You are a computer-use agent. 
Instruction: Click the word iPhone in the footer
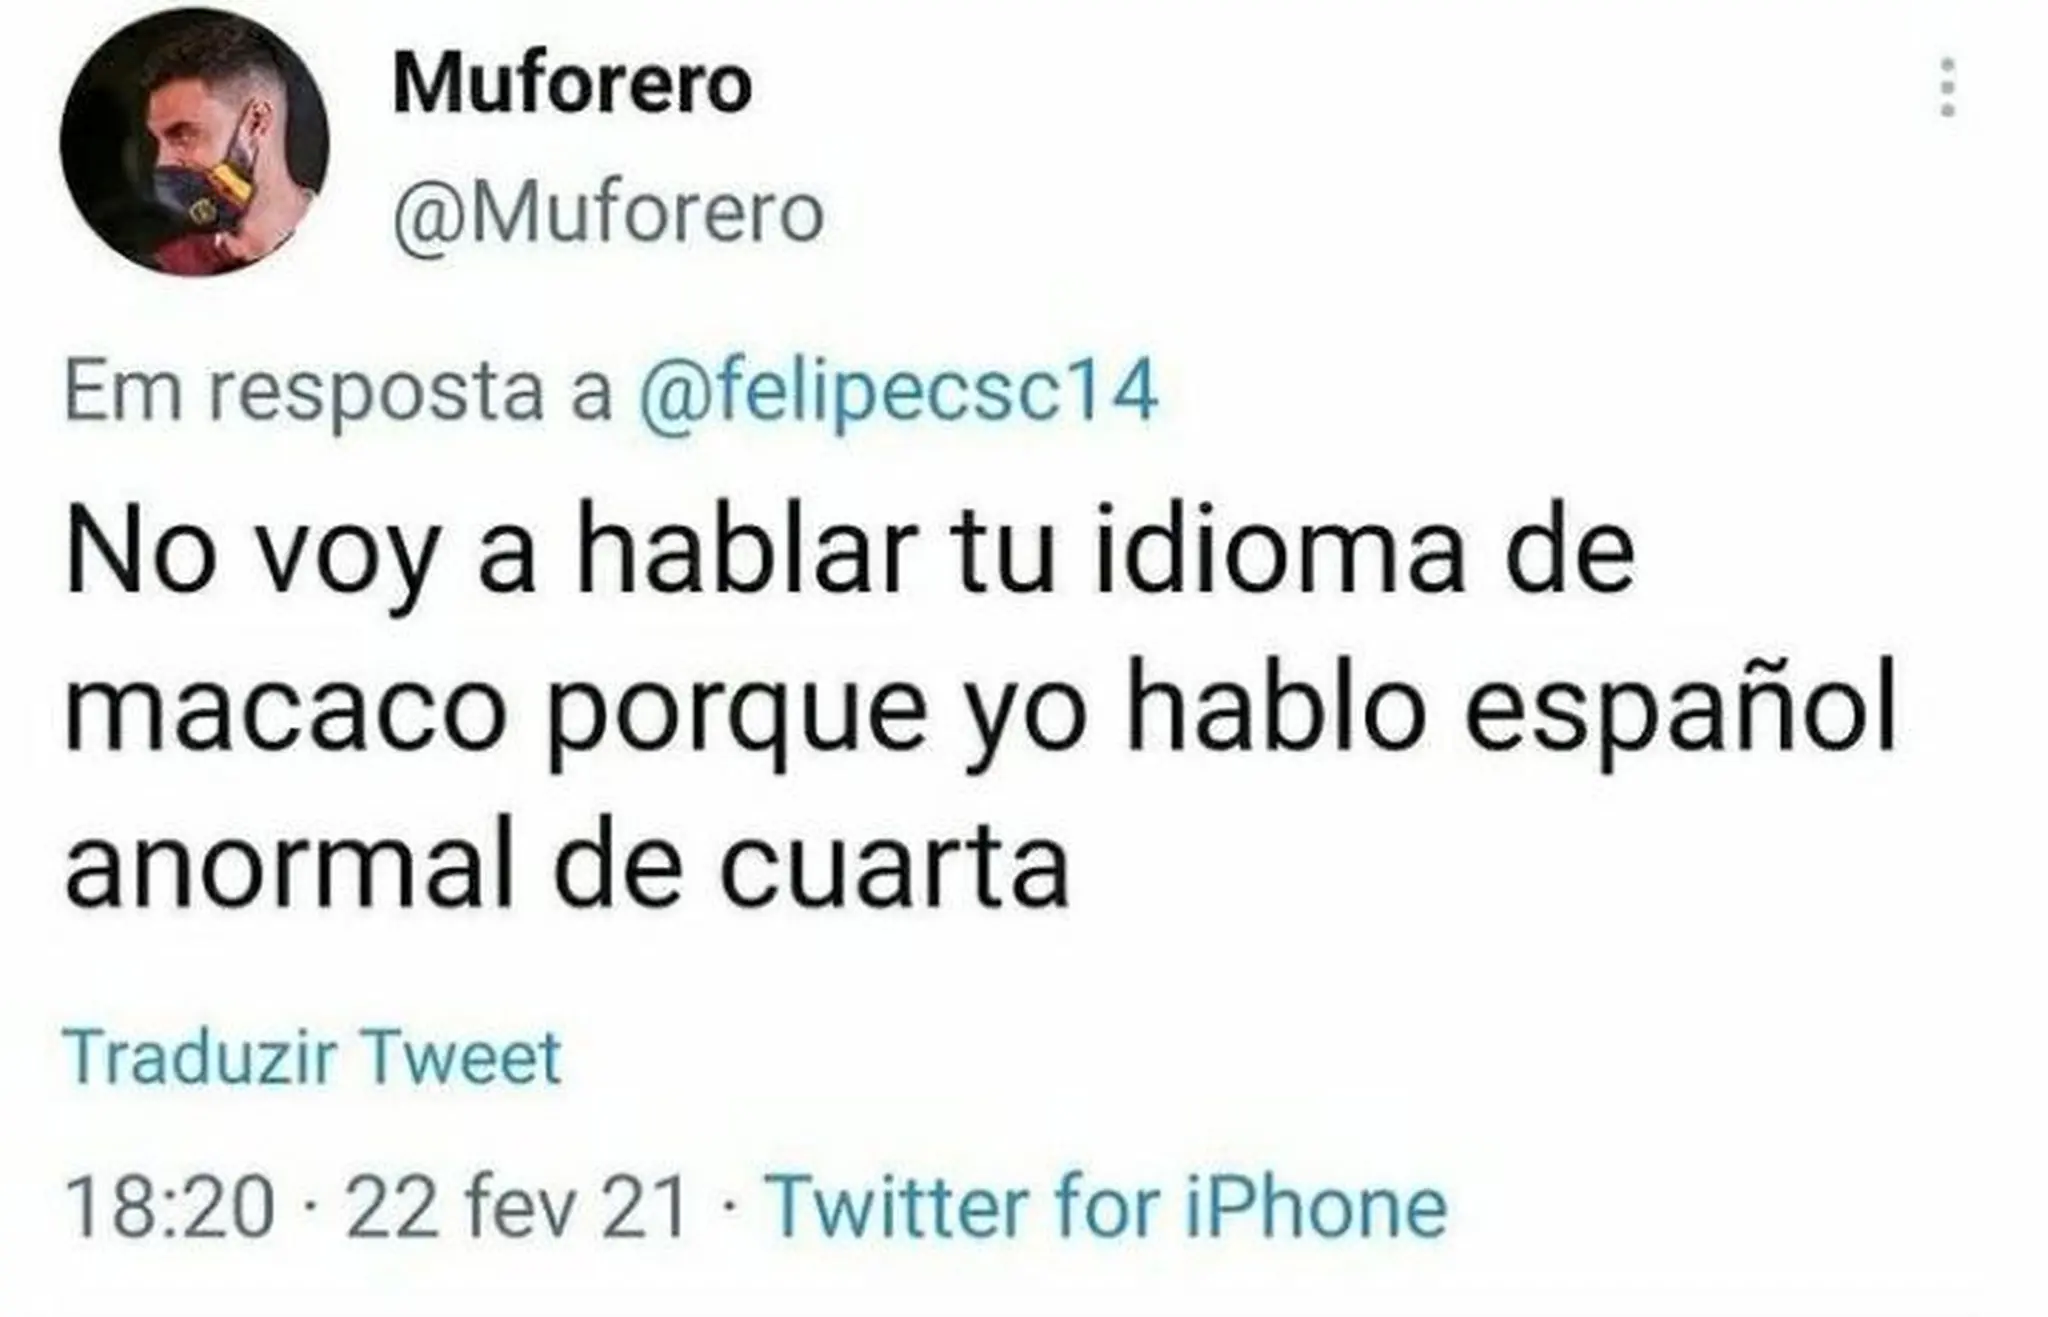(1316, 1207)
